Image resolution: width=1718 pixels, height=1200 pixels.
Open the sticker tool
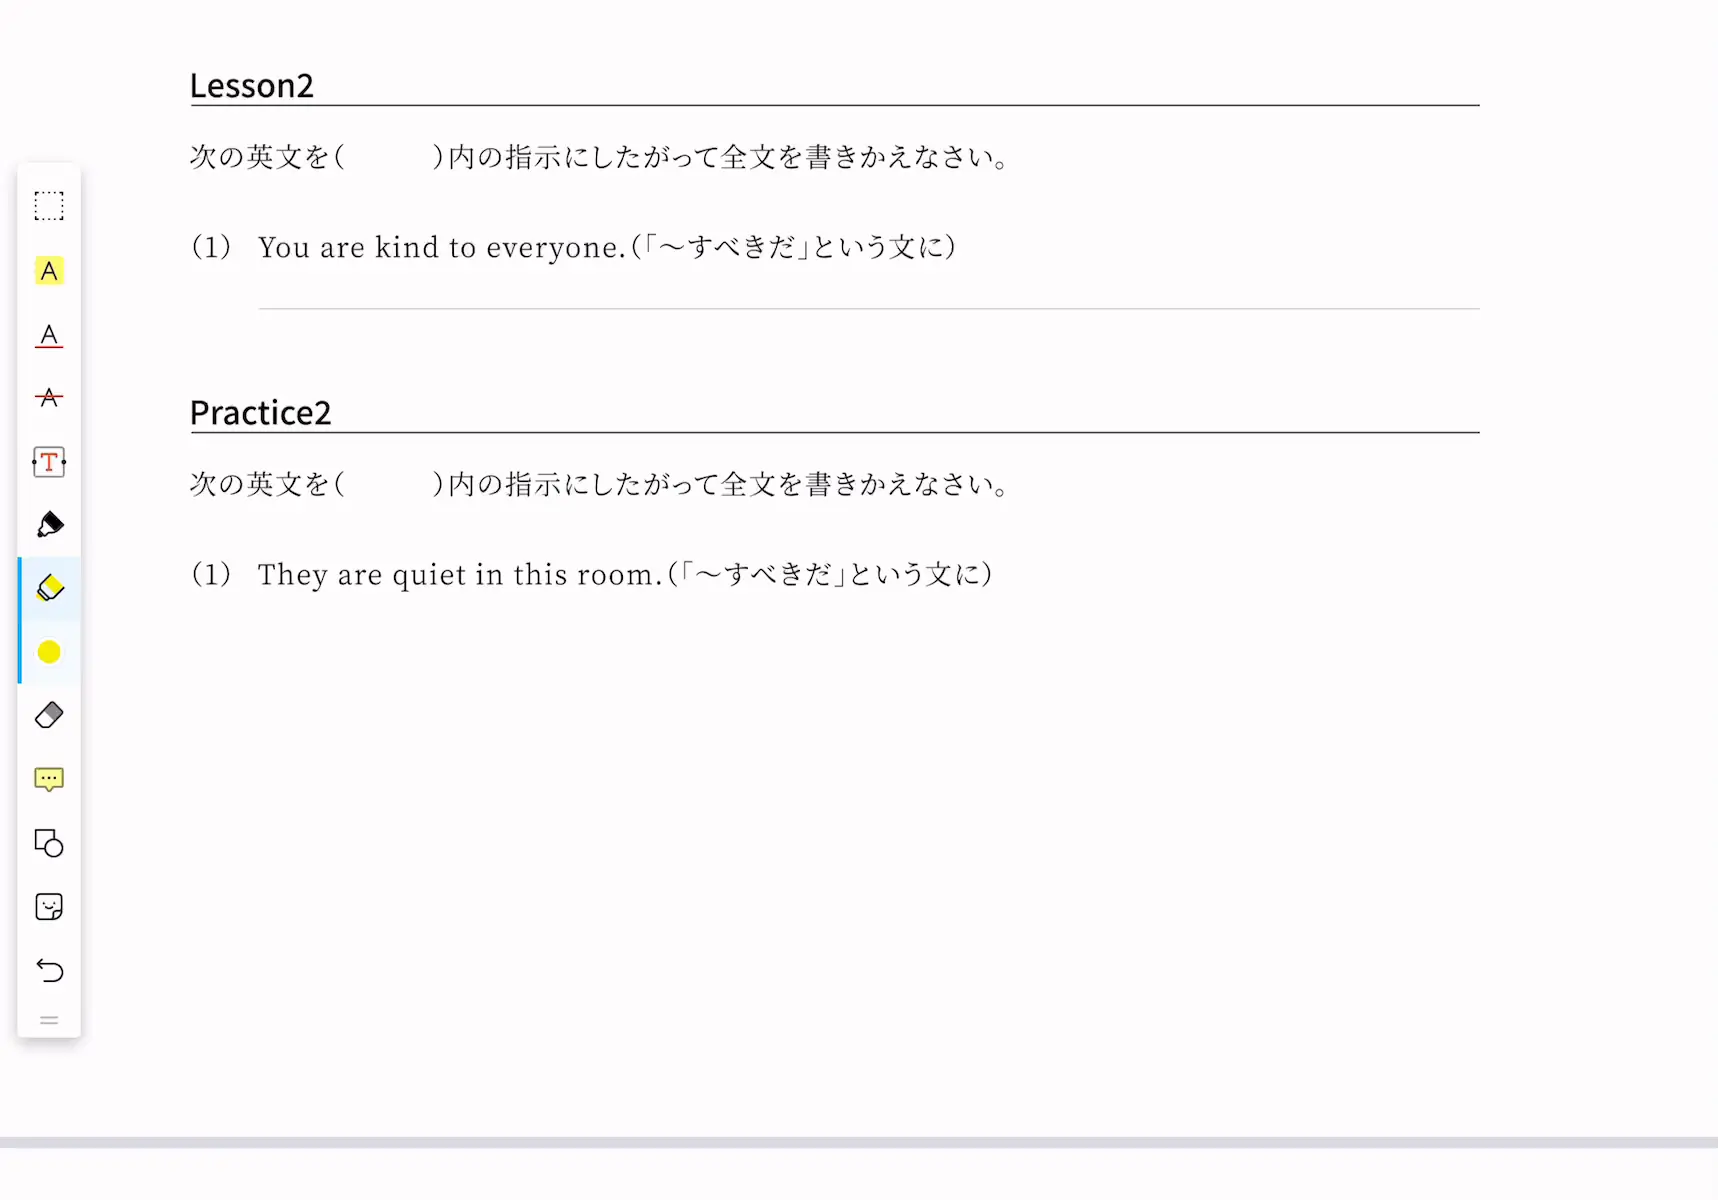[x=49, y=907]
